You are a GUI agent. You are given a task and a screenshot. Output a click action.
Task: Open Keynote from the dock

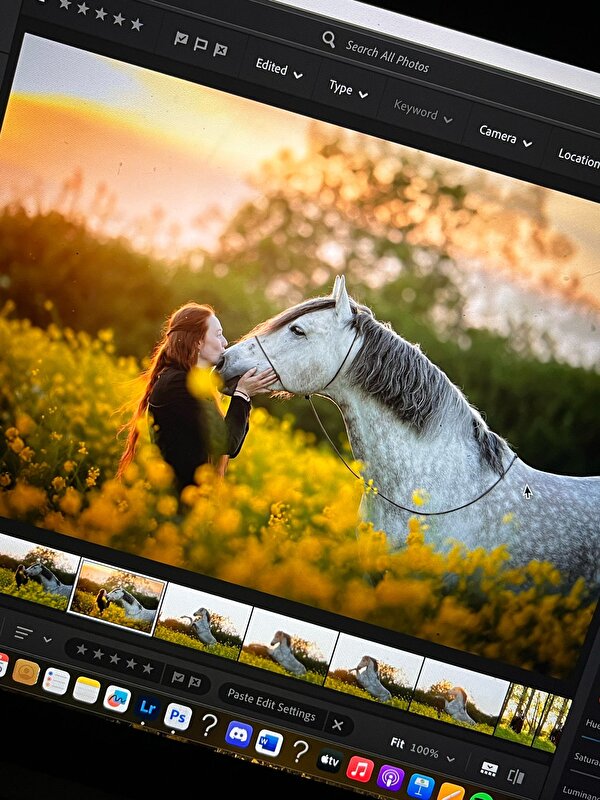(420, 787)
